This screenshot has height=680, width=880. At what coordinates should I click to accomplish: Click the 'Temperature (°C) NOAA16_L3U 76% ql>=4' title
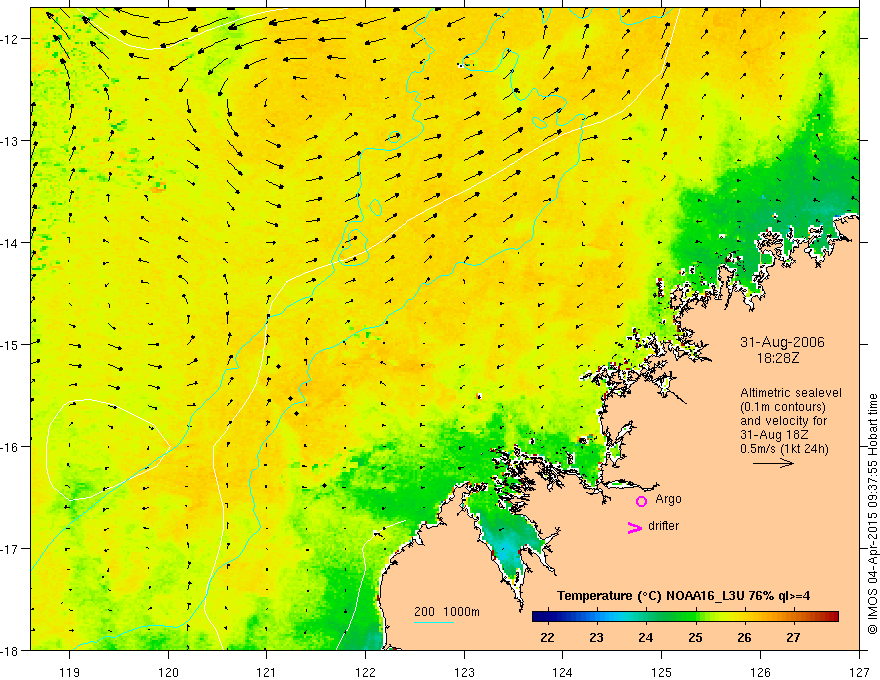[683, 596]
